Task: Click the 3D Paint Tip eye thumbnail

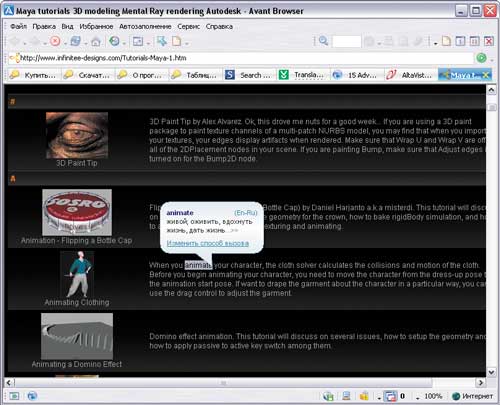Action: [x=77, y=135]
